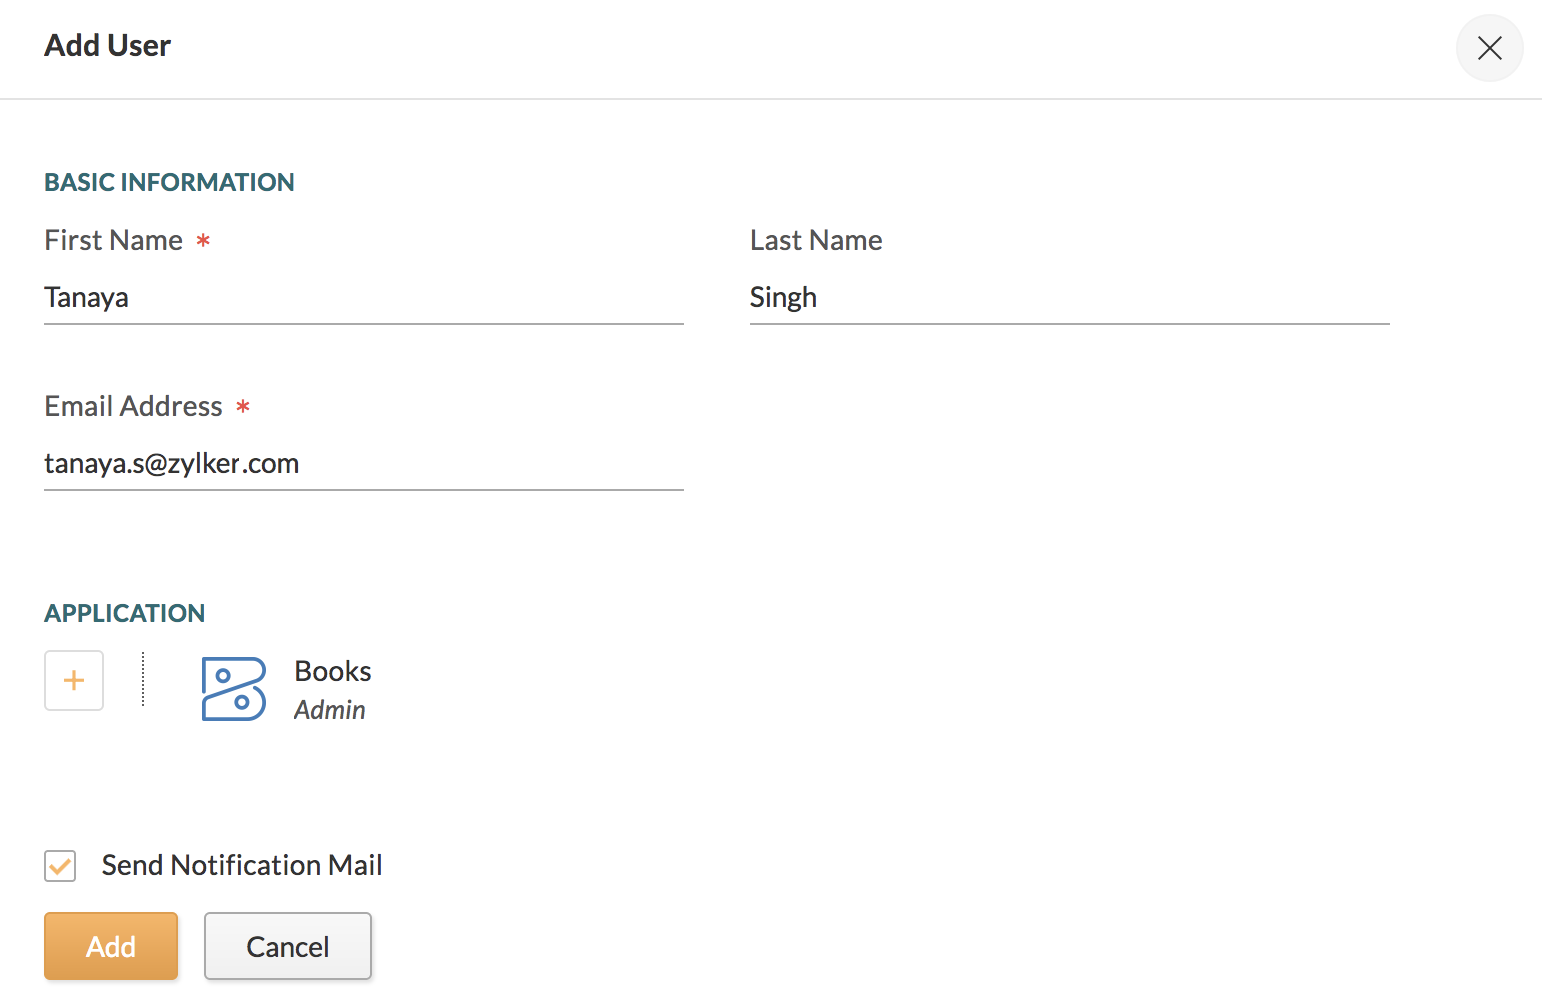Click the plus icon to add application
The image size is (1542, 1002).
(x=74, y=681)
